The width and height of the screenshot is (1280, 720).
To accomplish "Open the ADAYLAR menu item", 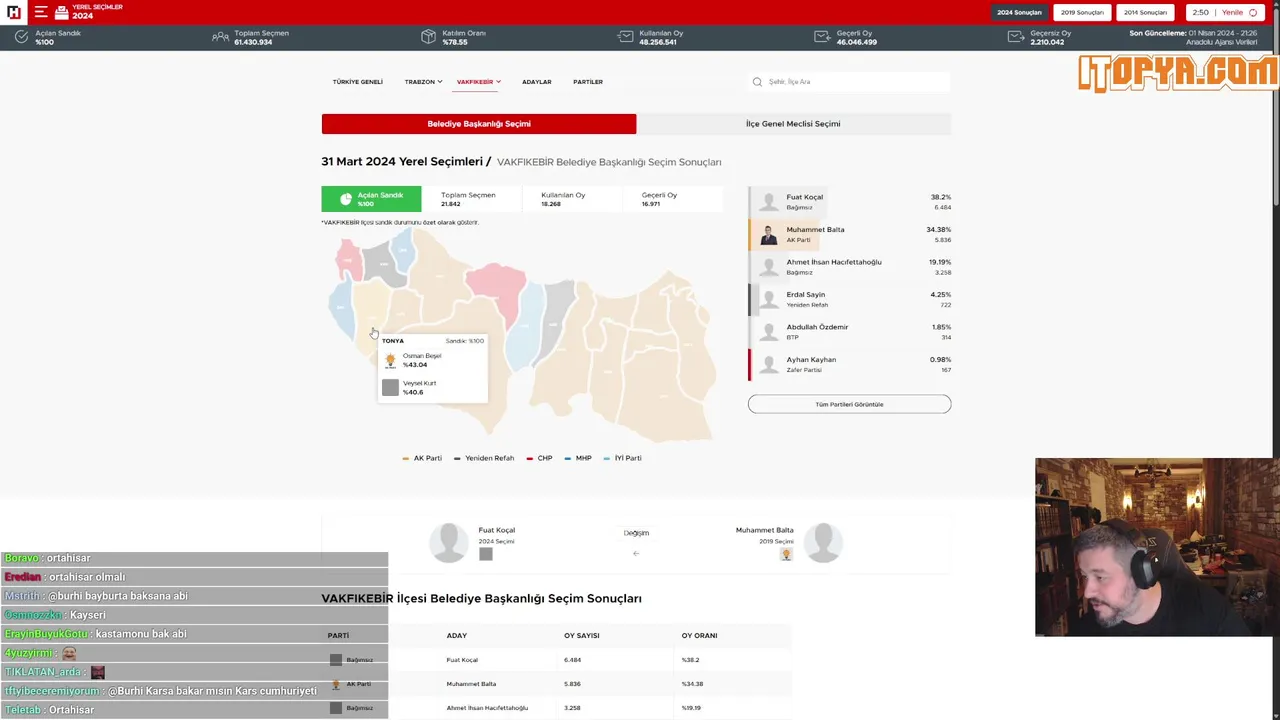I will [x=537, y=82].
